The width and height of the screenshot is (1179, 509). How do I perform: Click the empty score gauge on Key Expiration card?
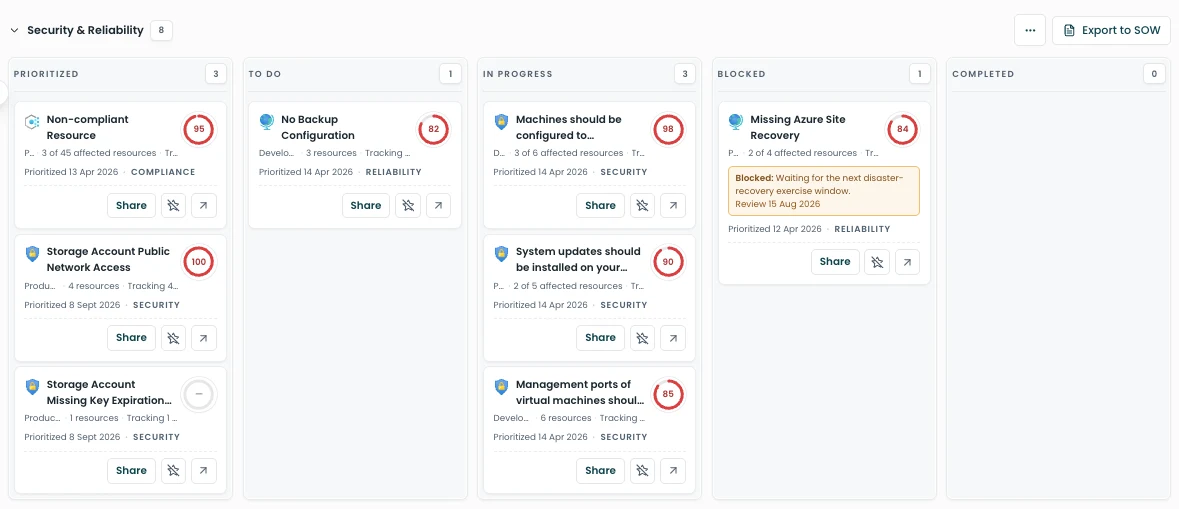coord(199,394)
